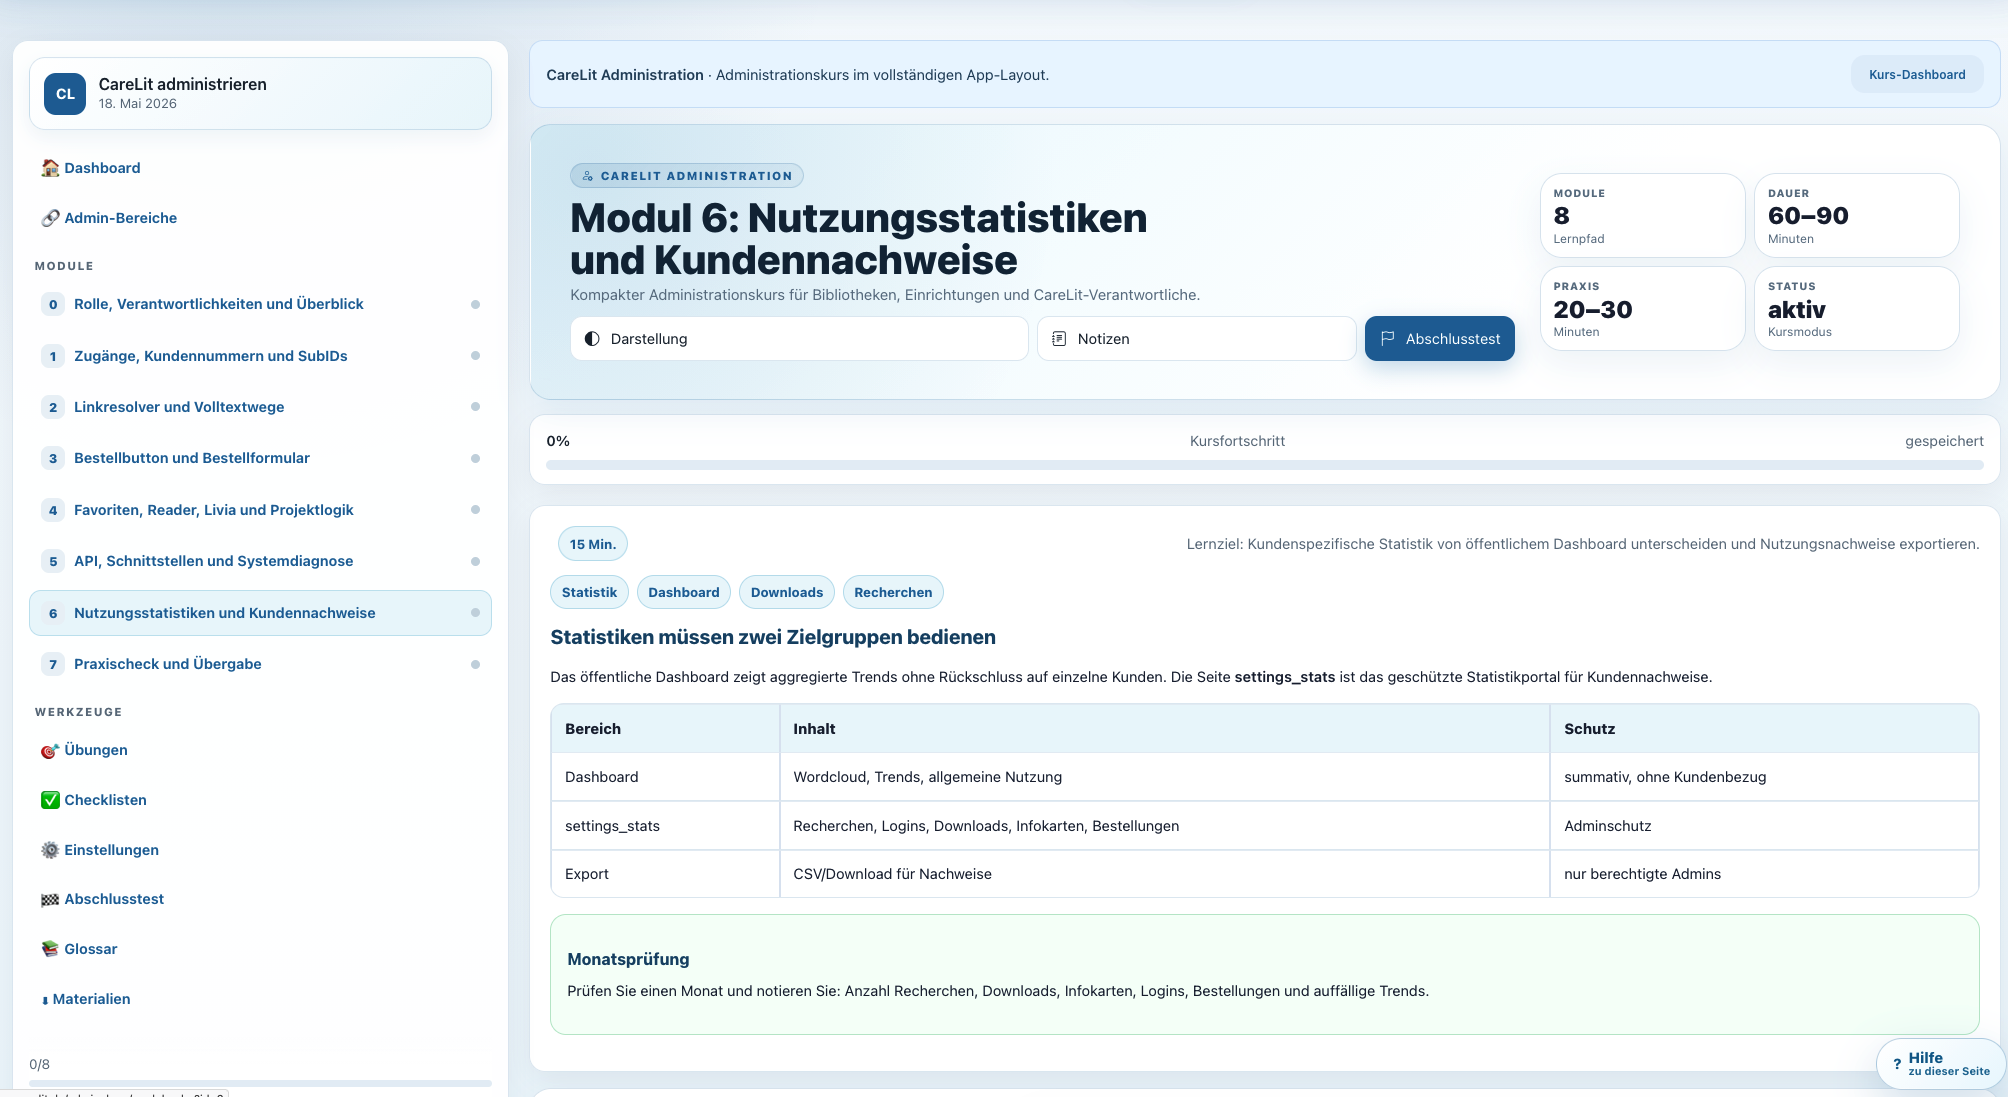Open module Praxischeck und Übergabe
Viewport: 2008px width, 1097px height.
pos(260,664)
